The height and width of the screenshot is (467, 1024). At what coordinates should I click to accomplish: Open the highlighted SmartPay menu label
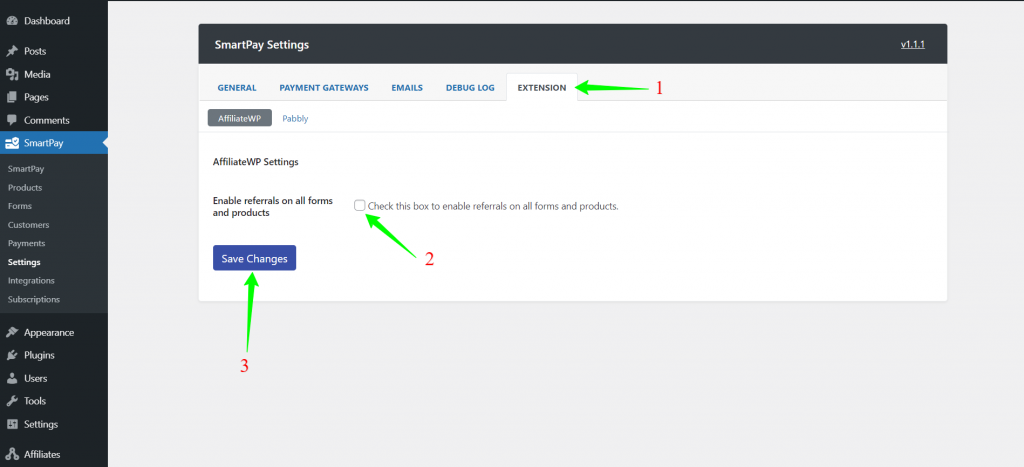click(x=44, y=143)
